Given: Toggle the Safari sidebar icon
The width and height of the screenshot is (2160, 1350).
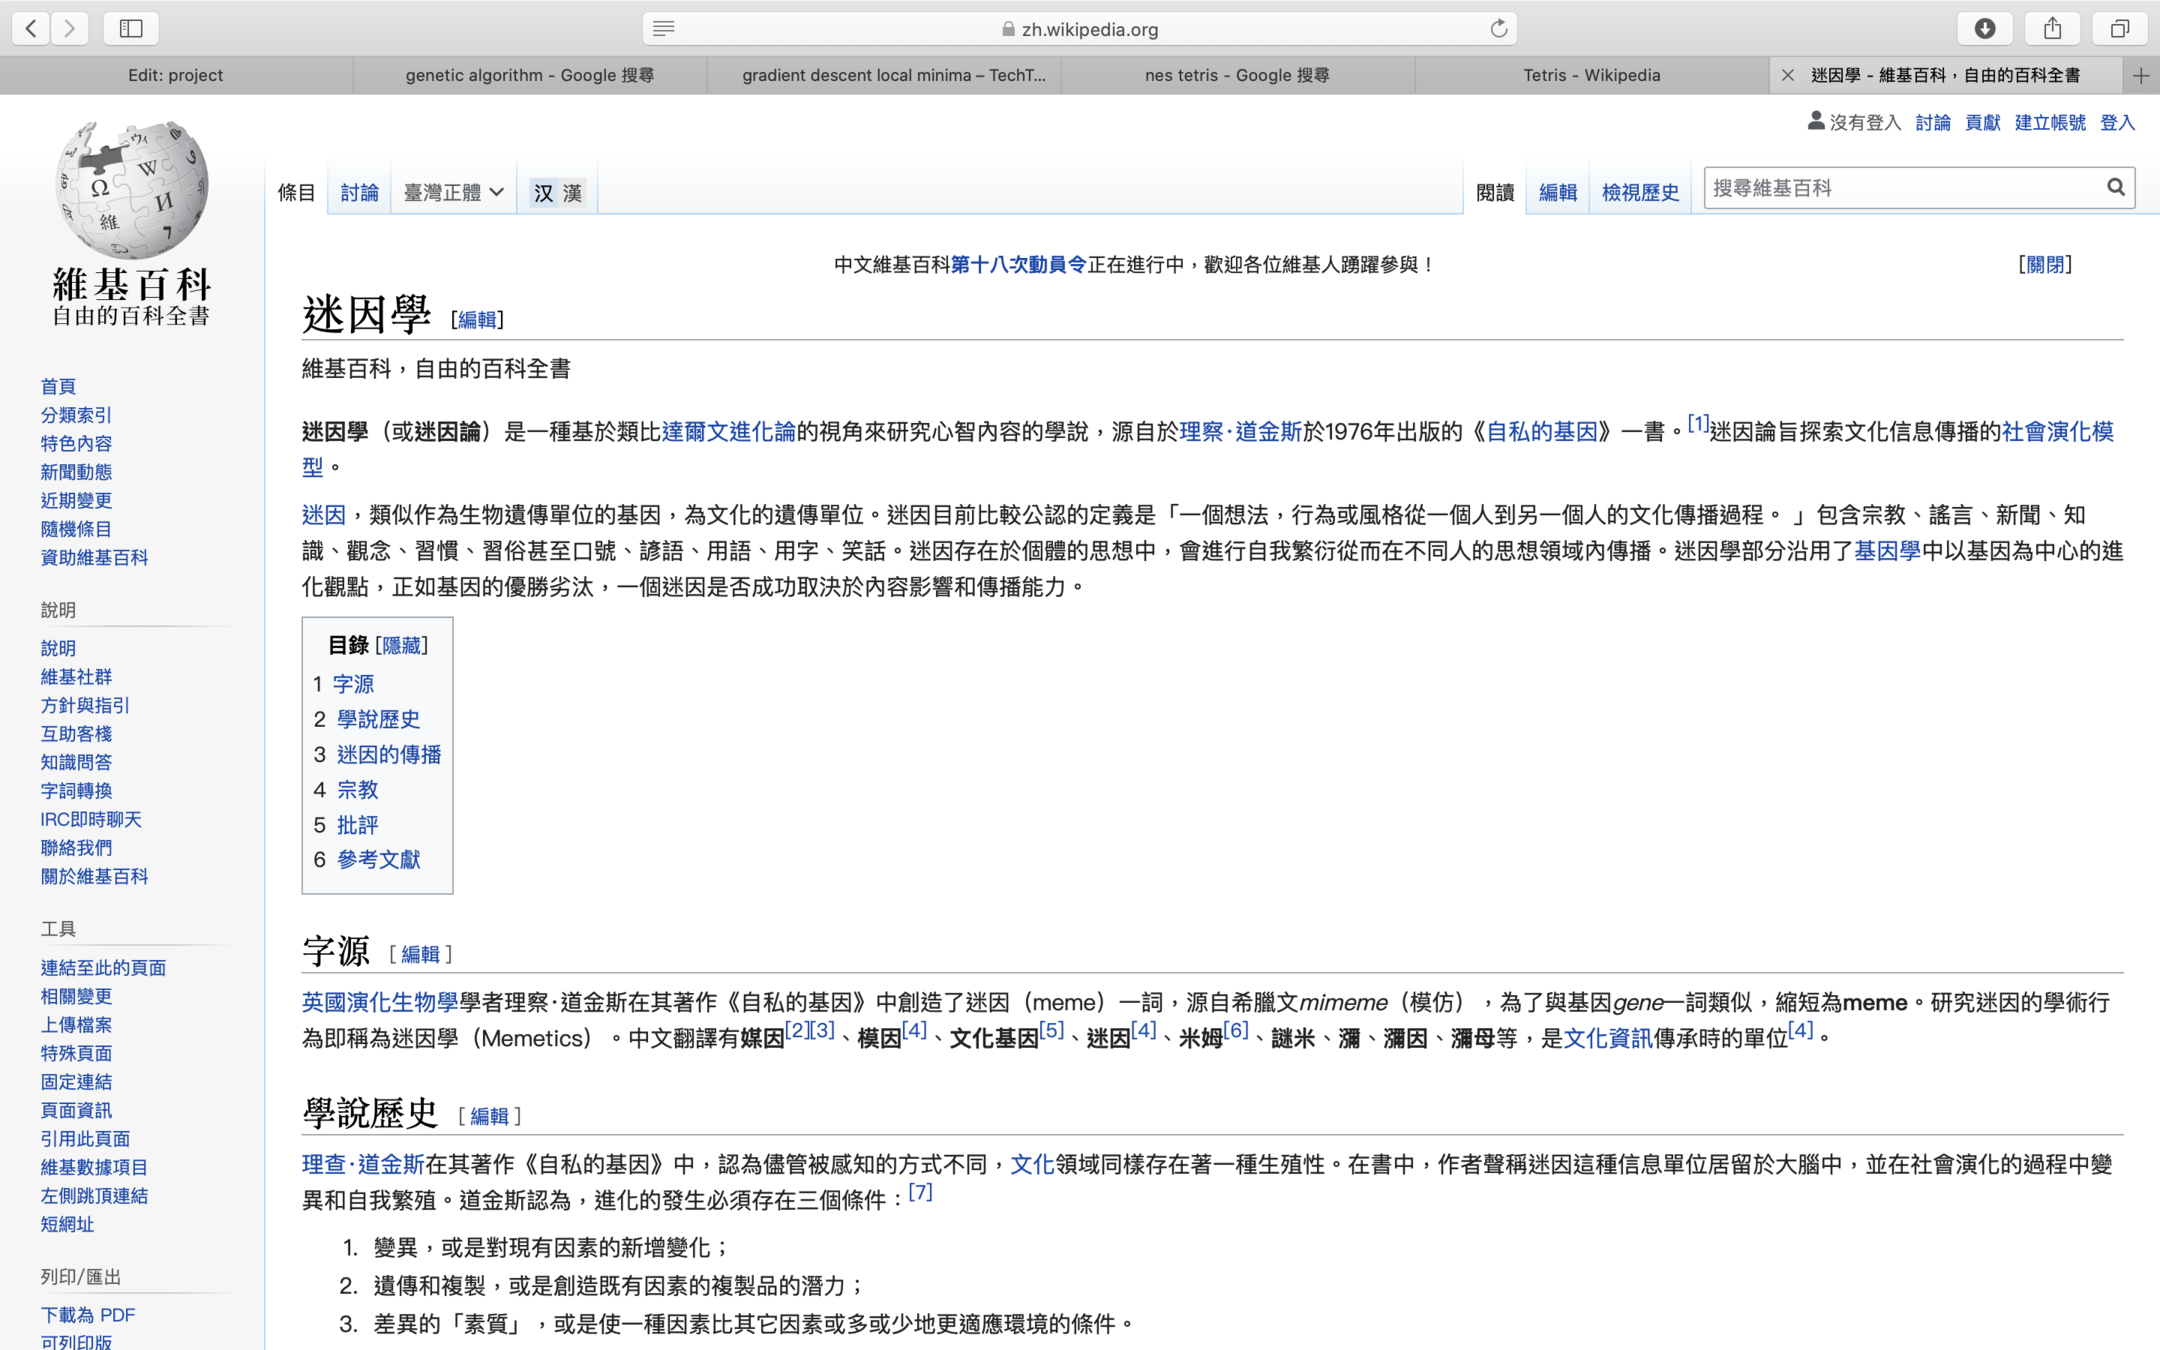Looking at the screenshot, I should click(x=131, y=28).
